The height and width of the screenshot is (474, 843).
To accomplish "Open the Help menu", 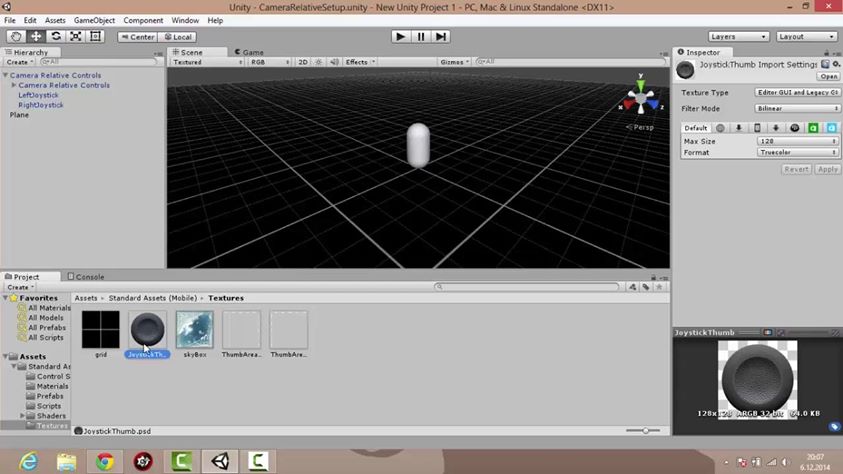I will (x=215, y=20).
